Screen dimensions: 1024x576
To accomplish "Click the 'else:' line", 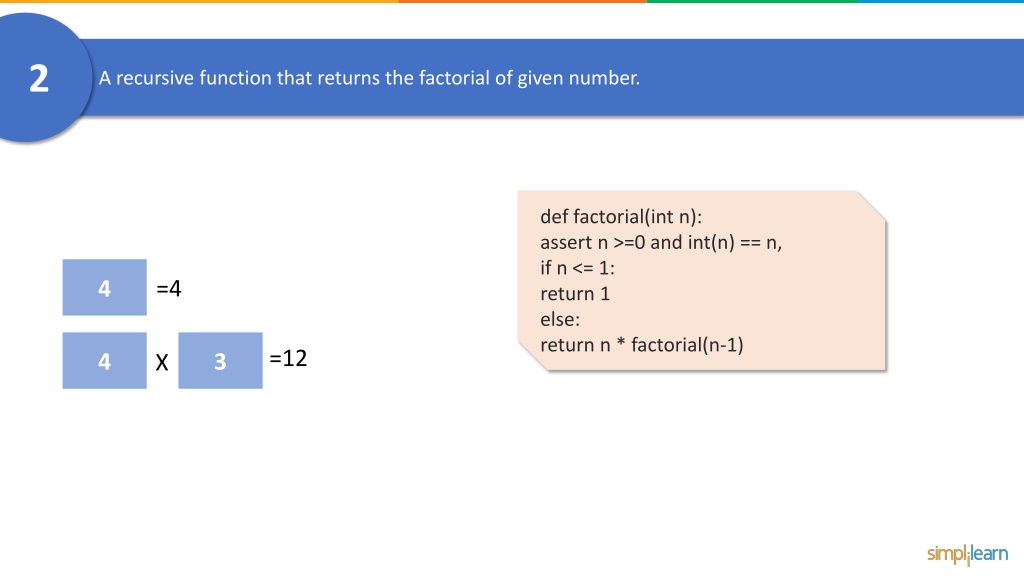I will pos(560,319).
